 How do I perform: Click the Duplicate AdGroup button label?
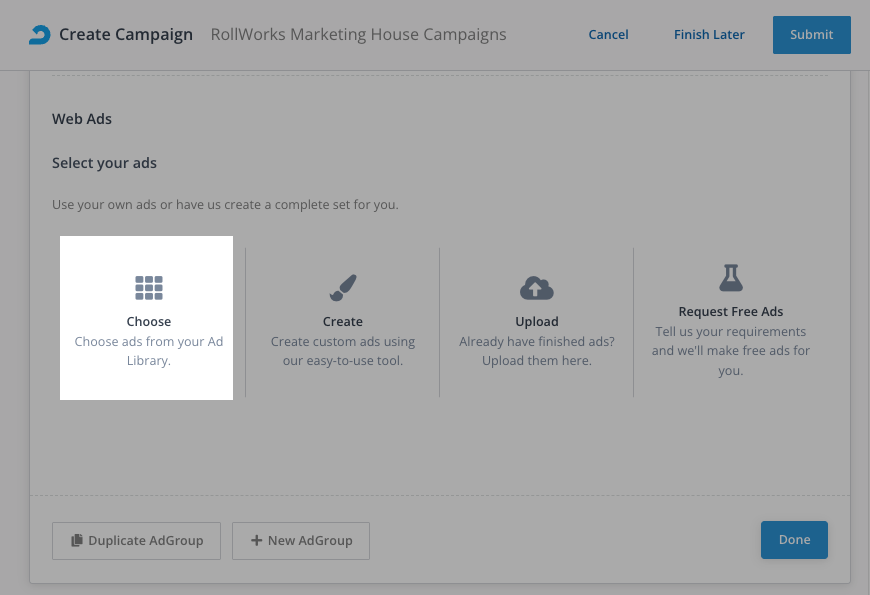click(x=146, y=541)
